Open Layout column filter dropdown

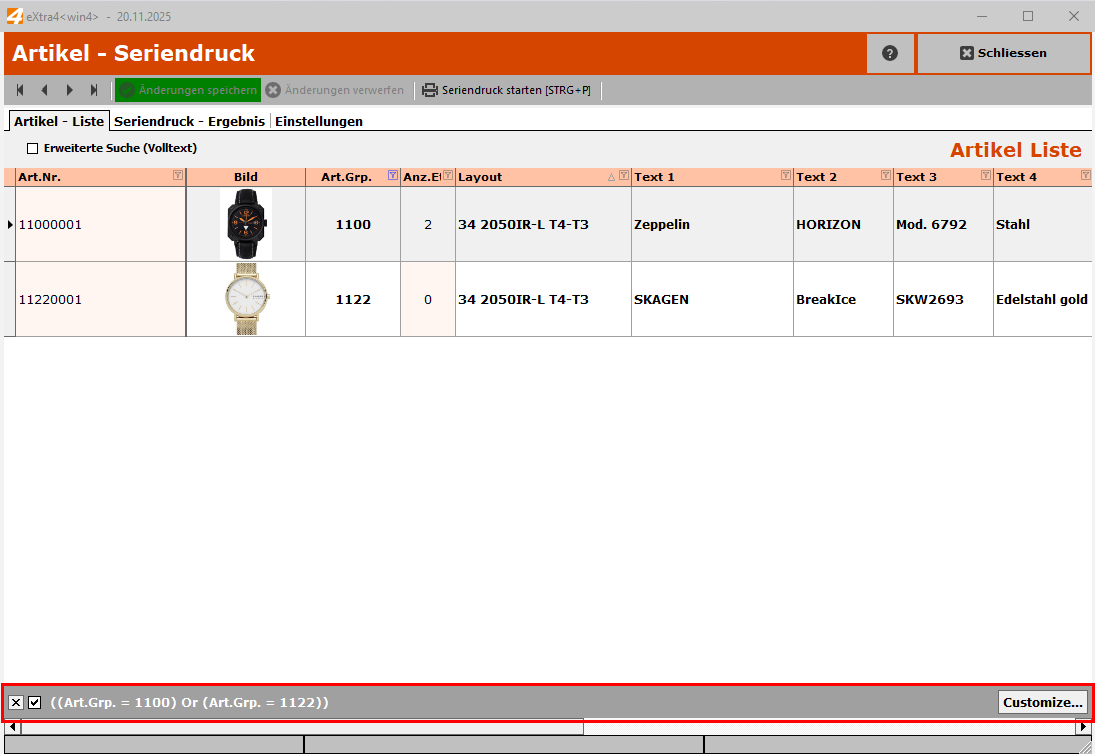[624, 176]
